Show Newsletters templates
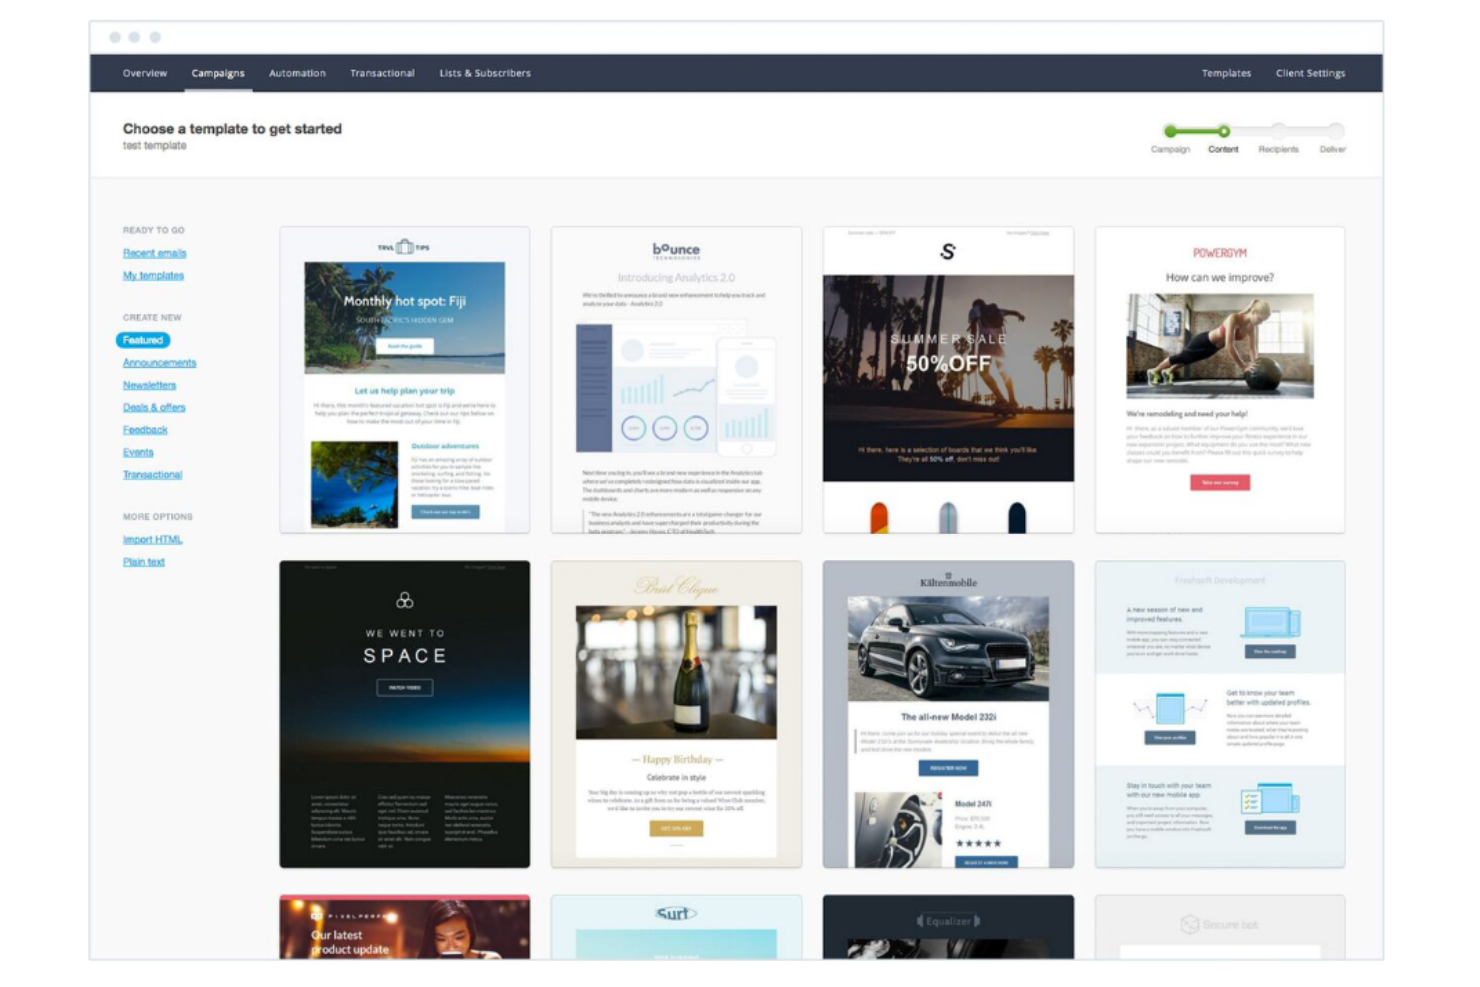 click(149, 385)
